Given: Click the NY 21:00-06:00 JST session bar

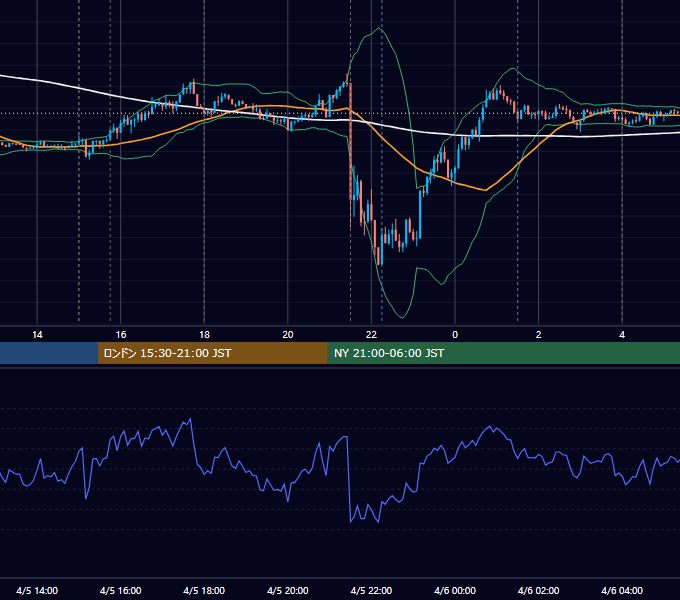Looking at the screenshot, I should pos(503,353).
